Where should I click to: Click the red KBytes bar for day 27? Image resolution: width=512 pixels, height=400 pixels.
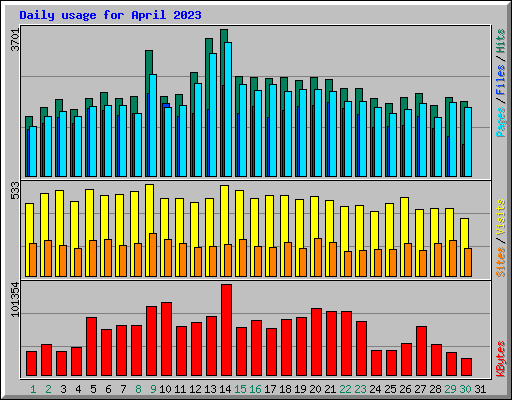pyautogui.click(x=422, y=351)
